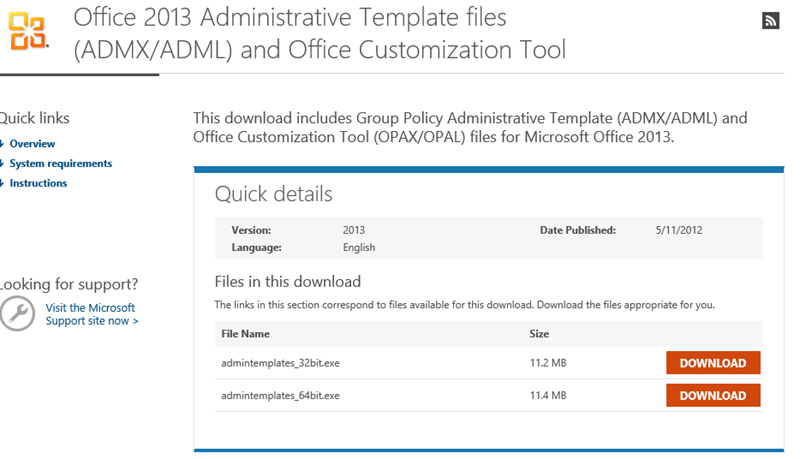
Task: Select the admintemplates_64bit.exe file name
Action: point(280,396)
